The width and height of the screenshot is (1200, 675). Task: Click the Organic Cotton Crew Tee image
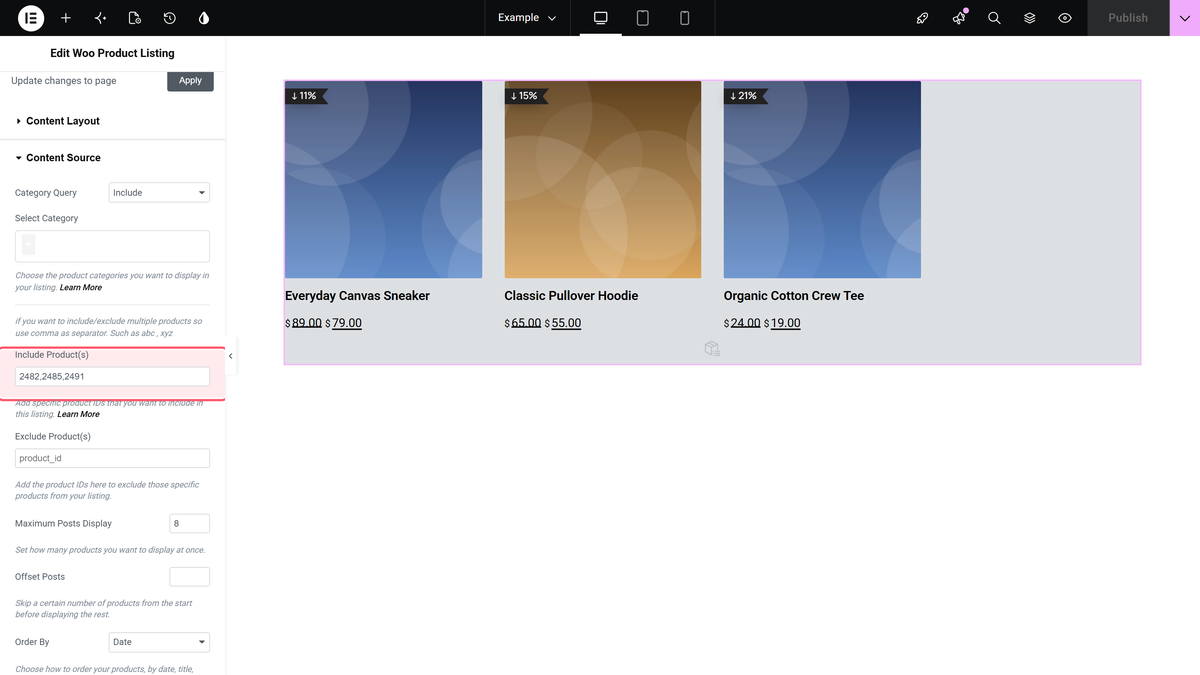pyautogui.click(x=822, y=180)
